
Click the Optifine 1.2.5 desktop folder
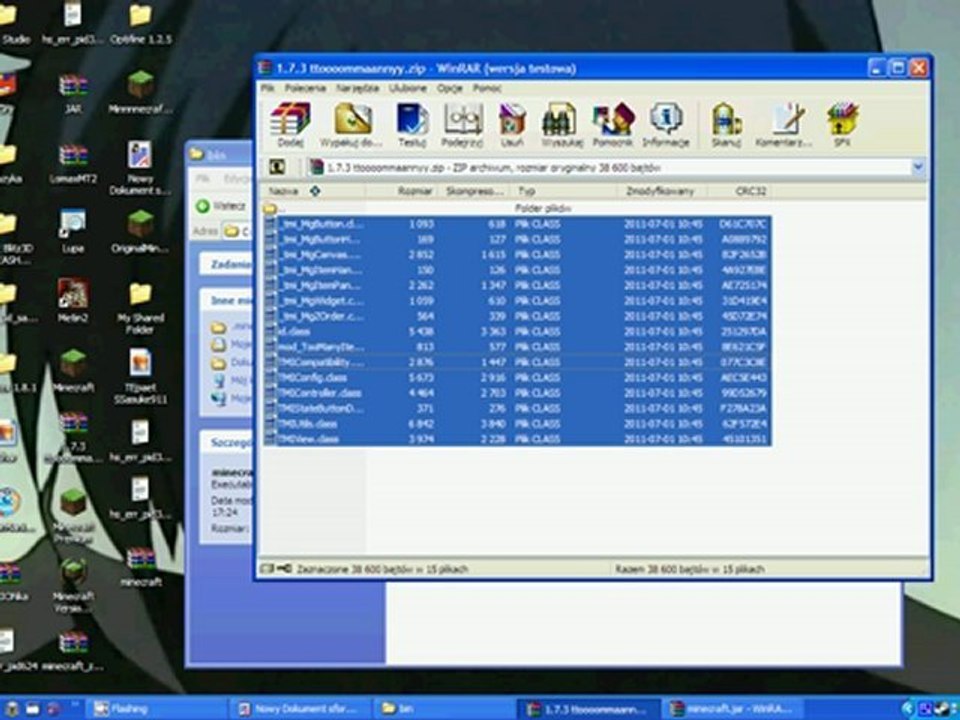pos(141,23)
